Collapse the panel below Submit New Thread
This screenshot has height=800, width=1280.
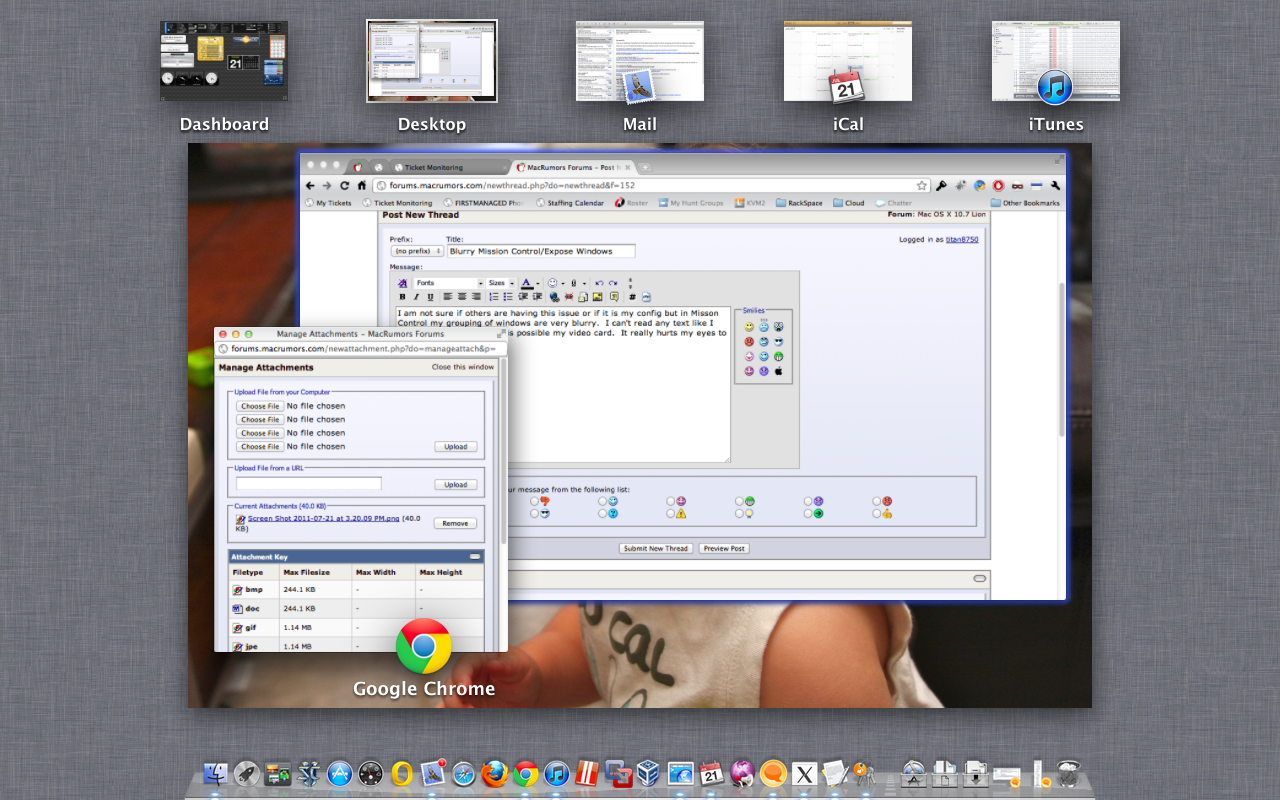click(980, 578)
